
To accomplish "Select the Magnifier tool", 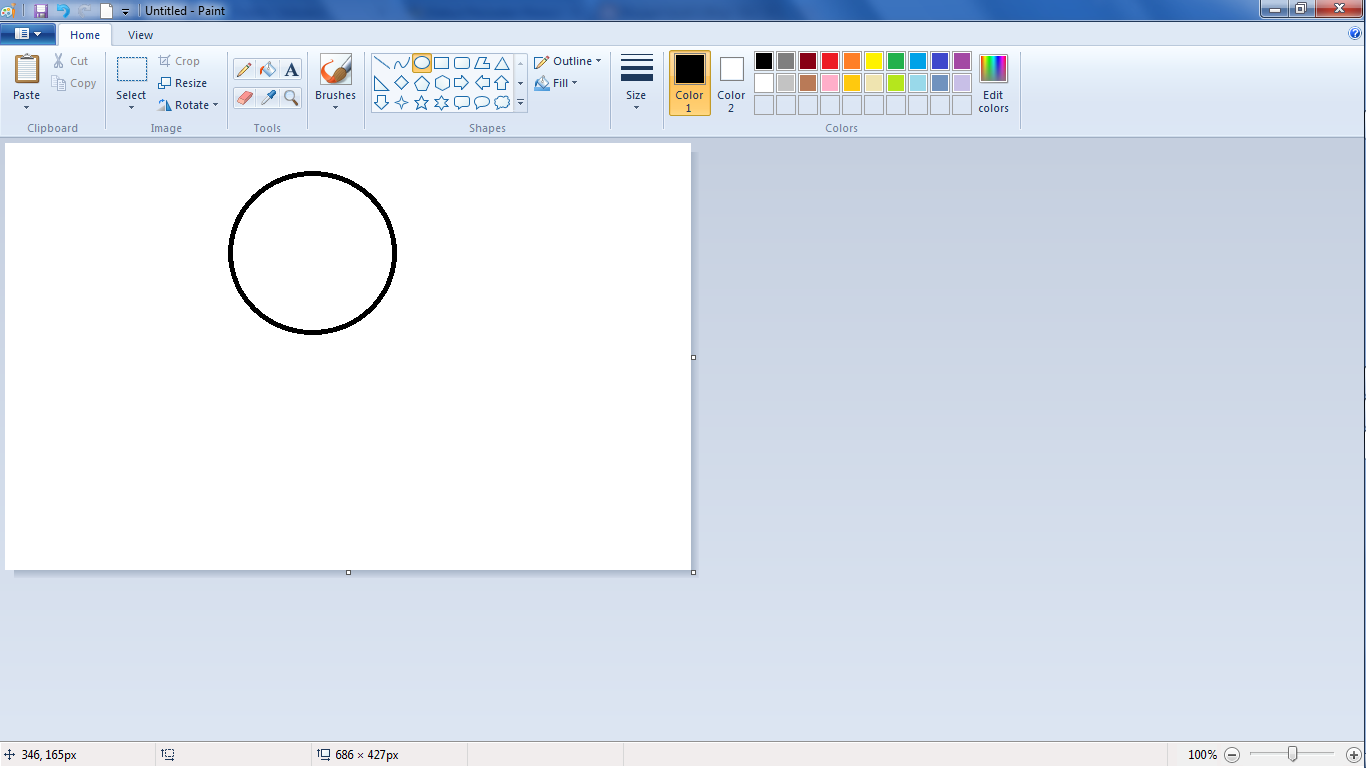I will [290, 98].
